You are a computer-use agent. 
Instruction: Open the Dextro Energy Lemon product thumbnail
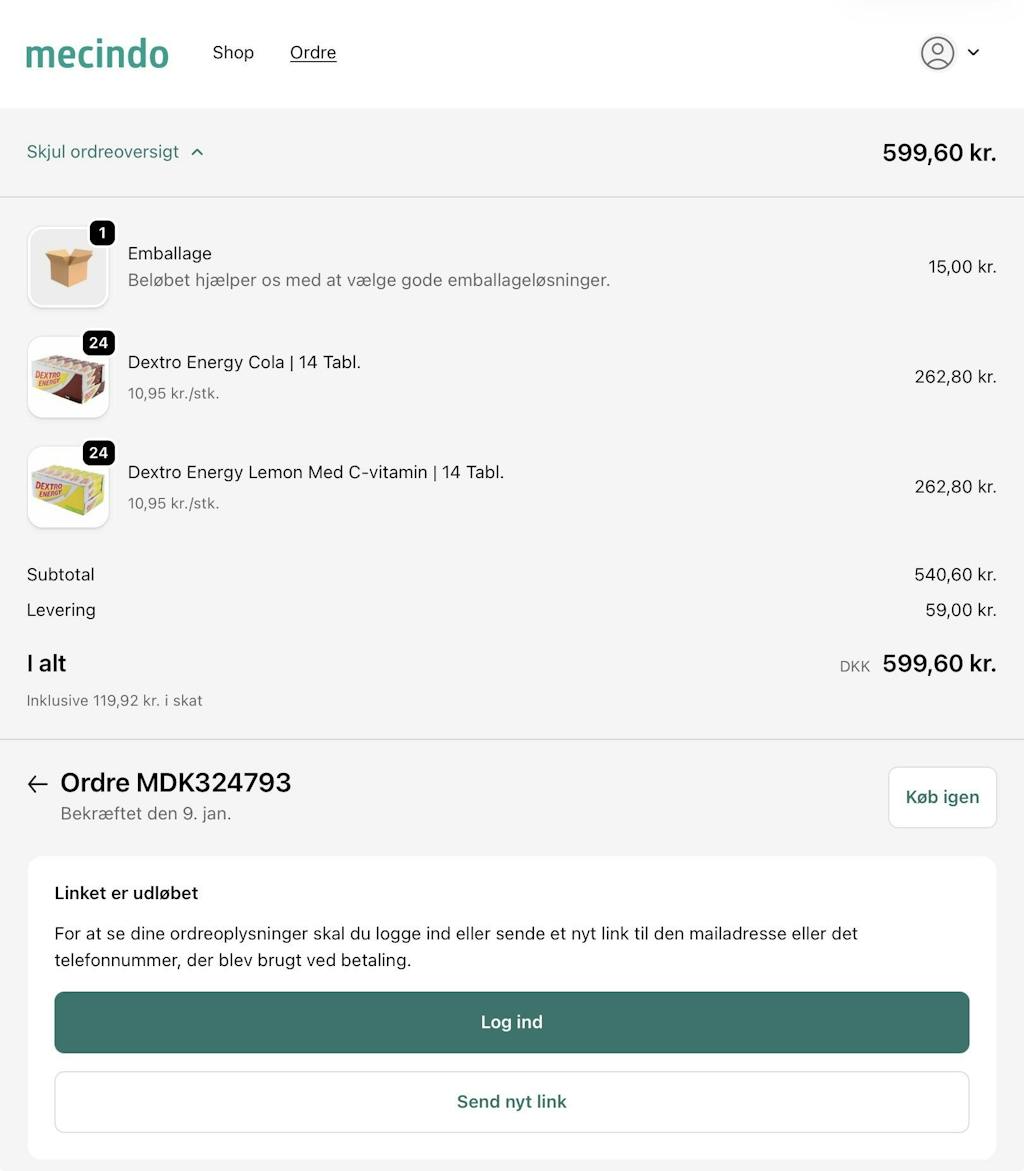tap(68, 490)
